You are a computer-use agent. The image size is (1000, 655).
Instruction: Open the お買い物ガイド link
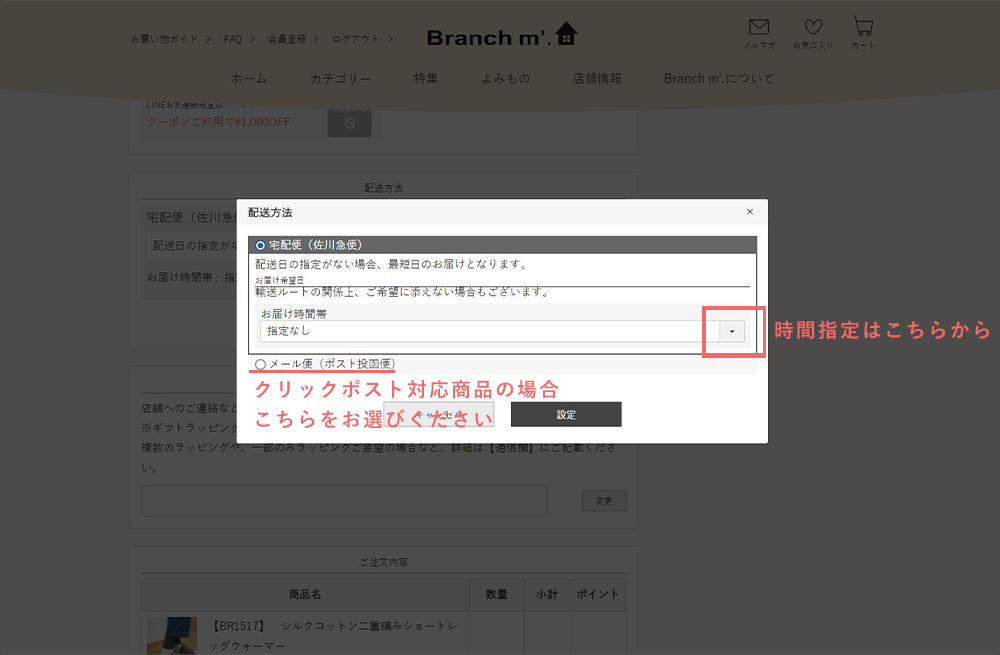[x=165, y=39]
